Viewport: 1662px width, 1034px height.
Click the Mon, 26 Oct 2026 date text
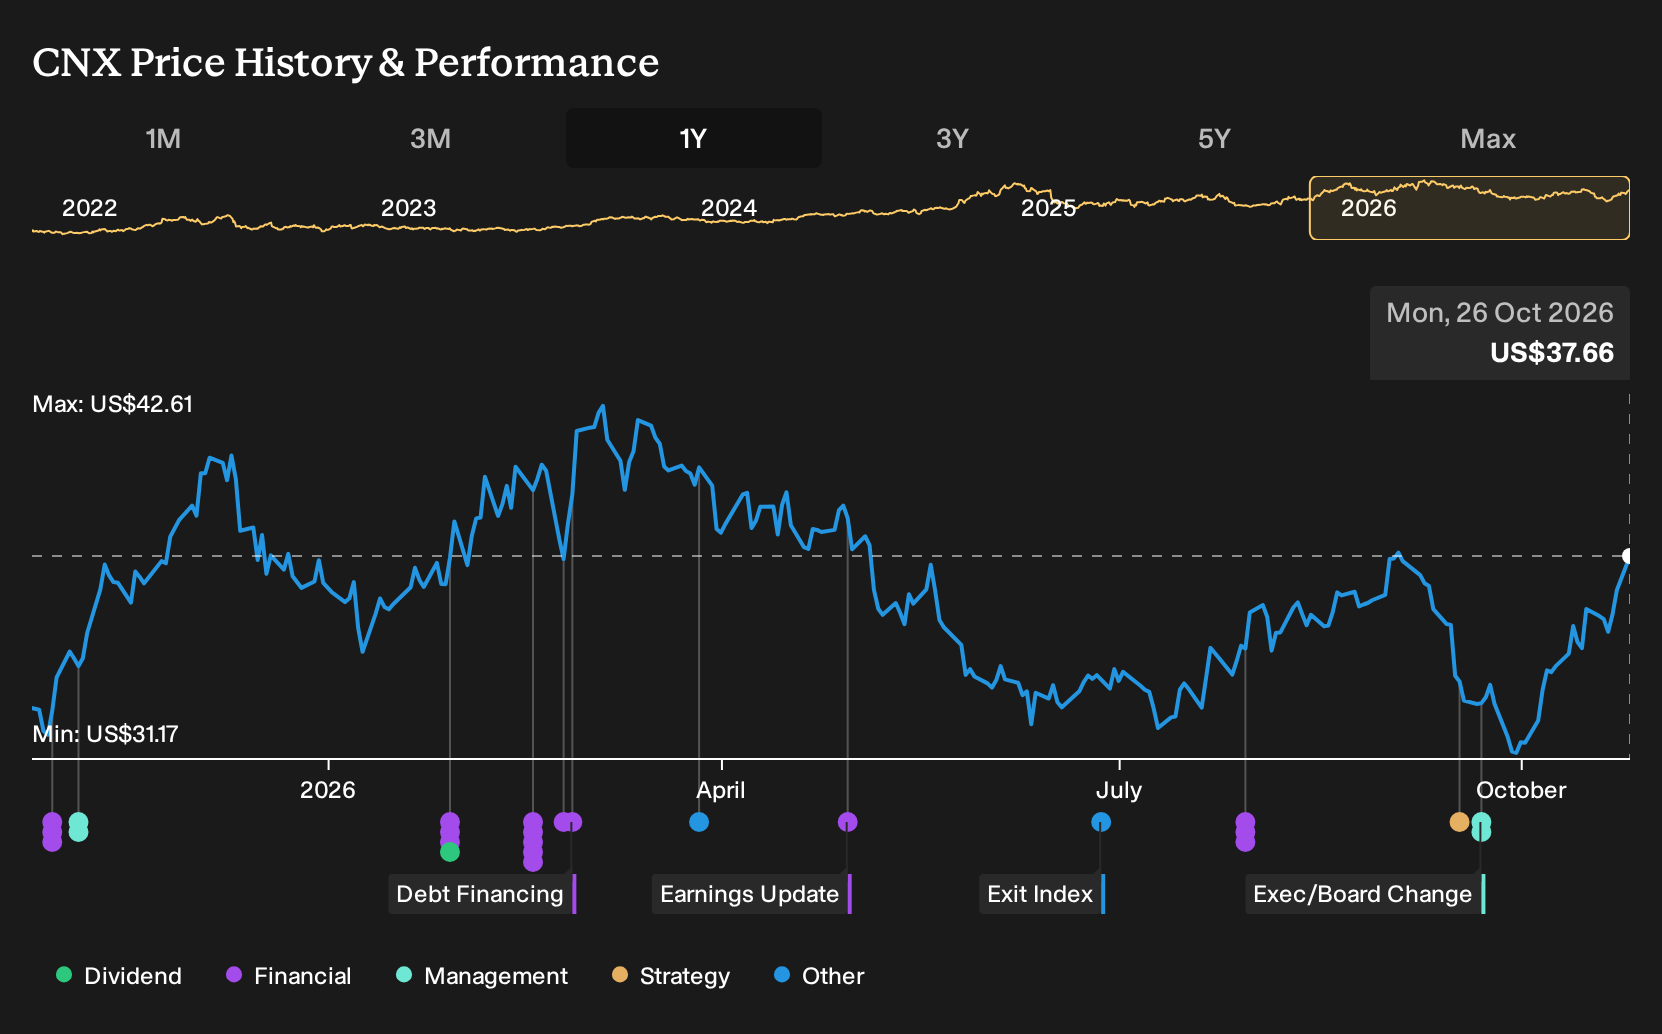click(1500, 313)
